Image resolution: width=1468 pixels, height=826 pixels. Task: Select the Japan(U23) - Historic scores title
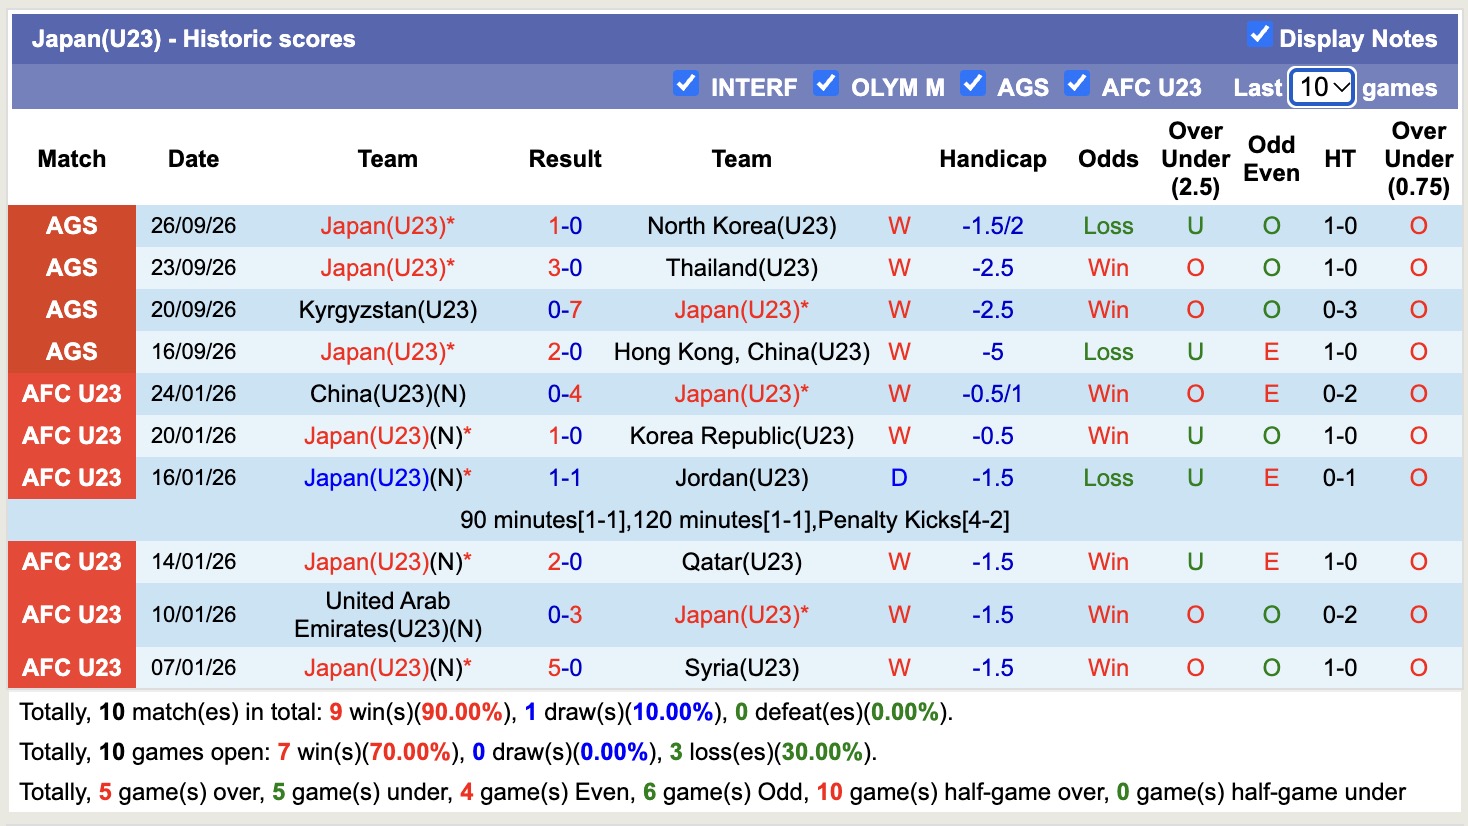click(193, 39)
